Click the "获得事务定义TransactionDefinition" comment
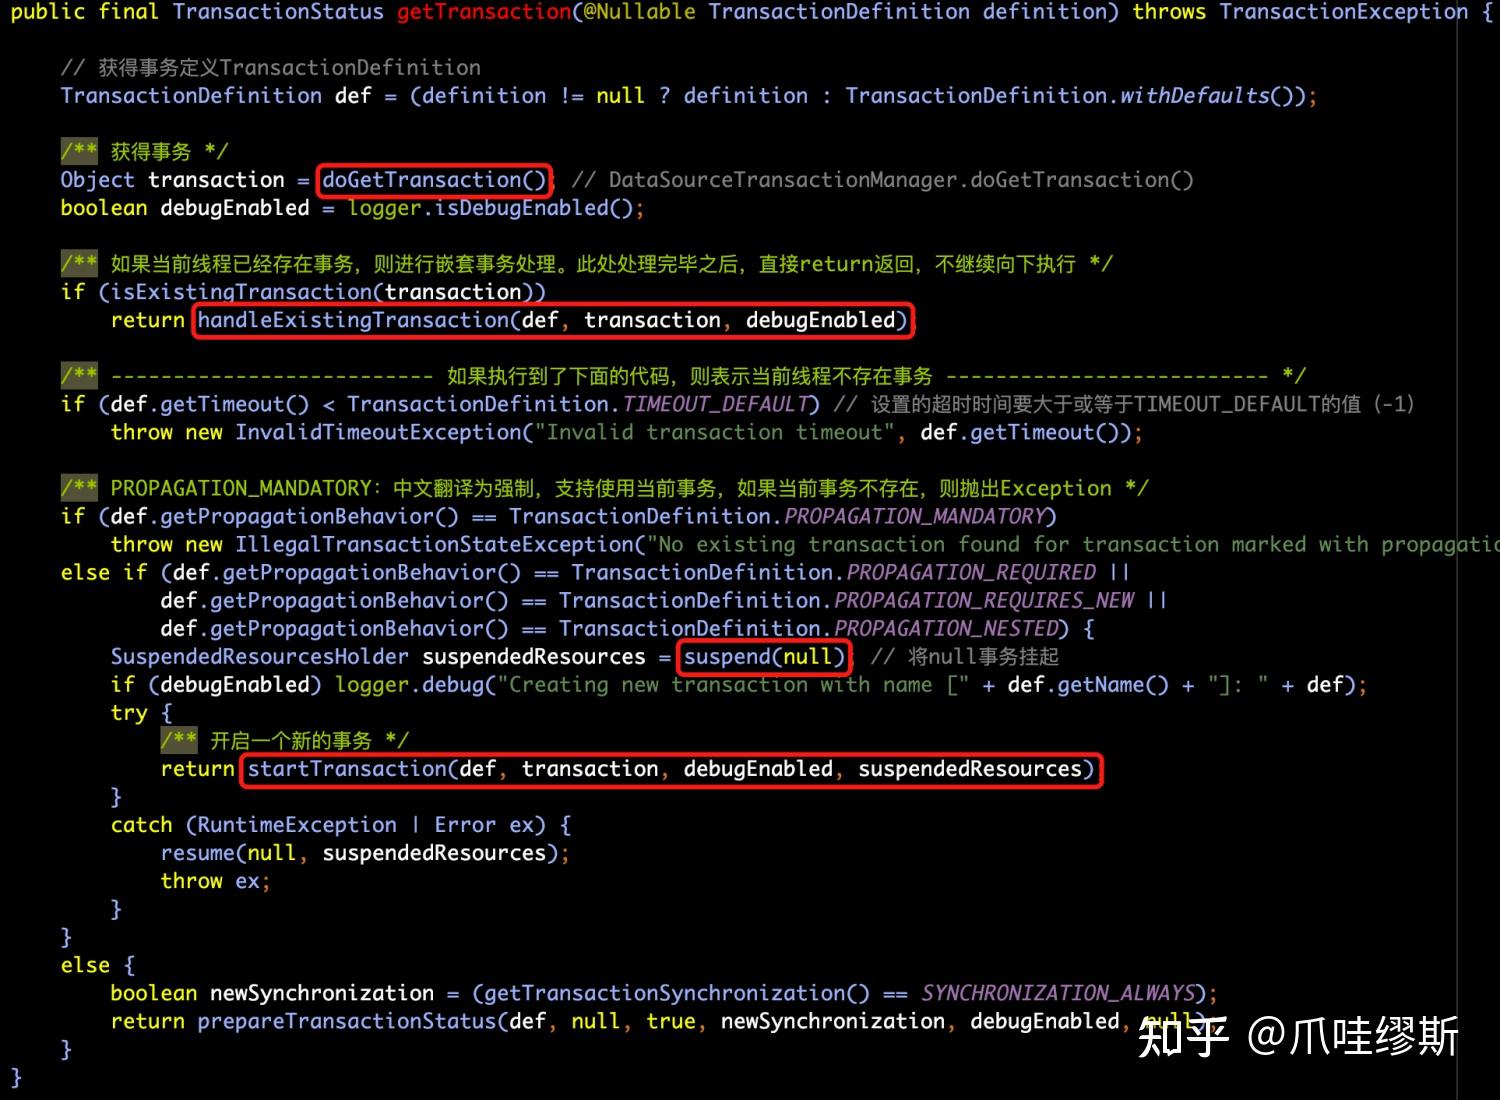Viewport: 1500px width, 1100px height. pyautogui.click(x=271, y=68)
